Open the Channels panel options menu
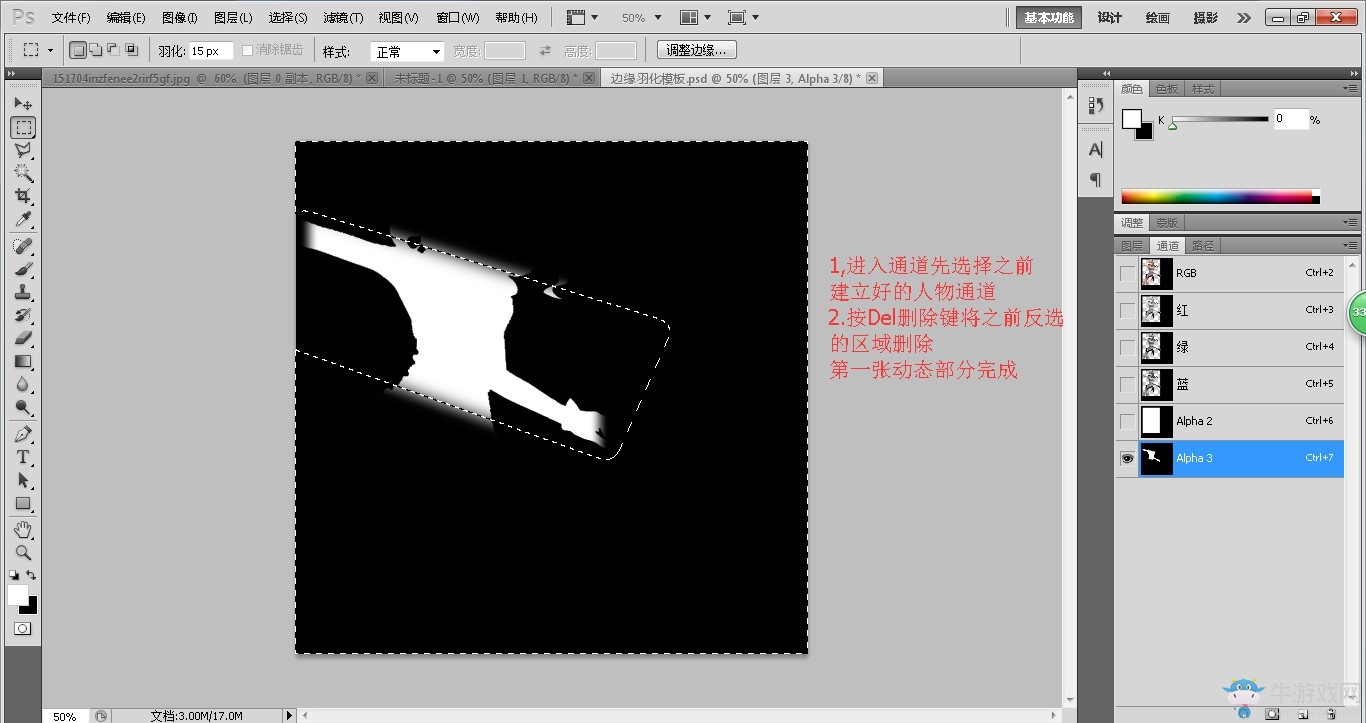Image resolution: width=1366 pixels, height=723 pixels. click(x=1351, y=245)
